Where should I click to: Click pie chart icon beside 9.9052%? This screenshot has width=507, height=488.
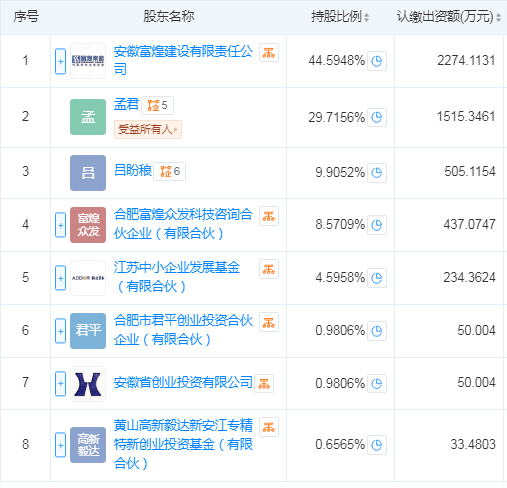[377, 173]
